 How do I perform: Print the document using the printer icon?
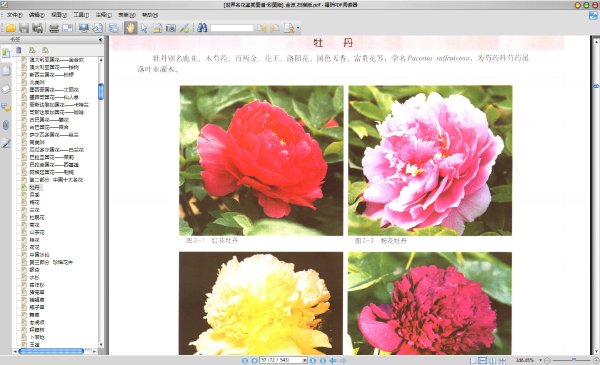tap(54, 28)
